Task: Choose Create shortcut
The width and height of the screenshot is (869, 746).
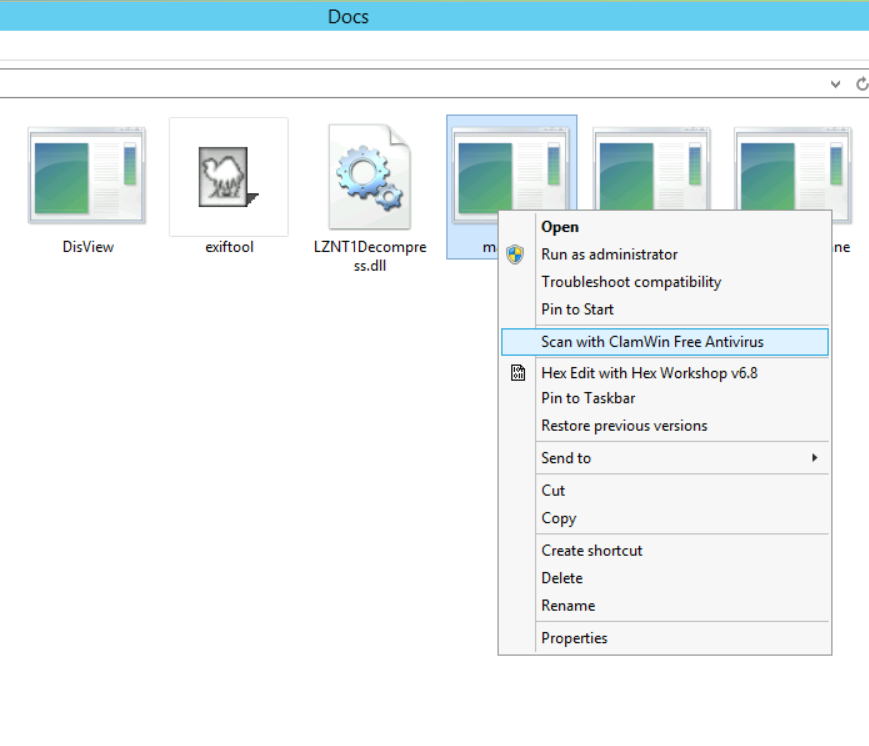Action: click(x=591, y=550)
